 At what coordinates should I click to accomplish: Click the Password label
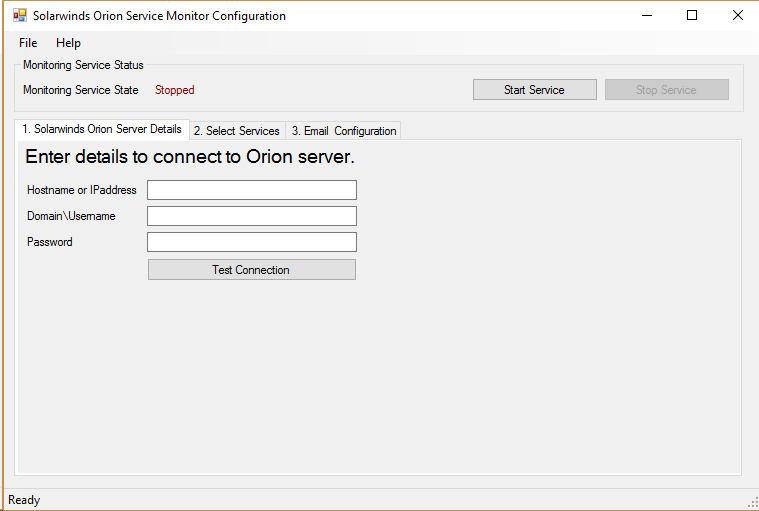50,242
